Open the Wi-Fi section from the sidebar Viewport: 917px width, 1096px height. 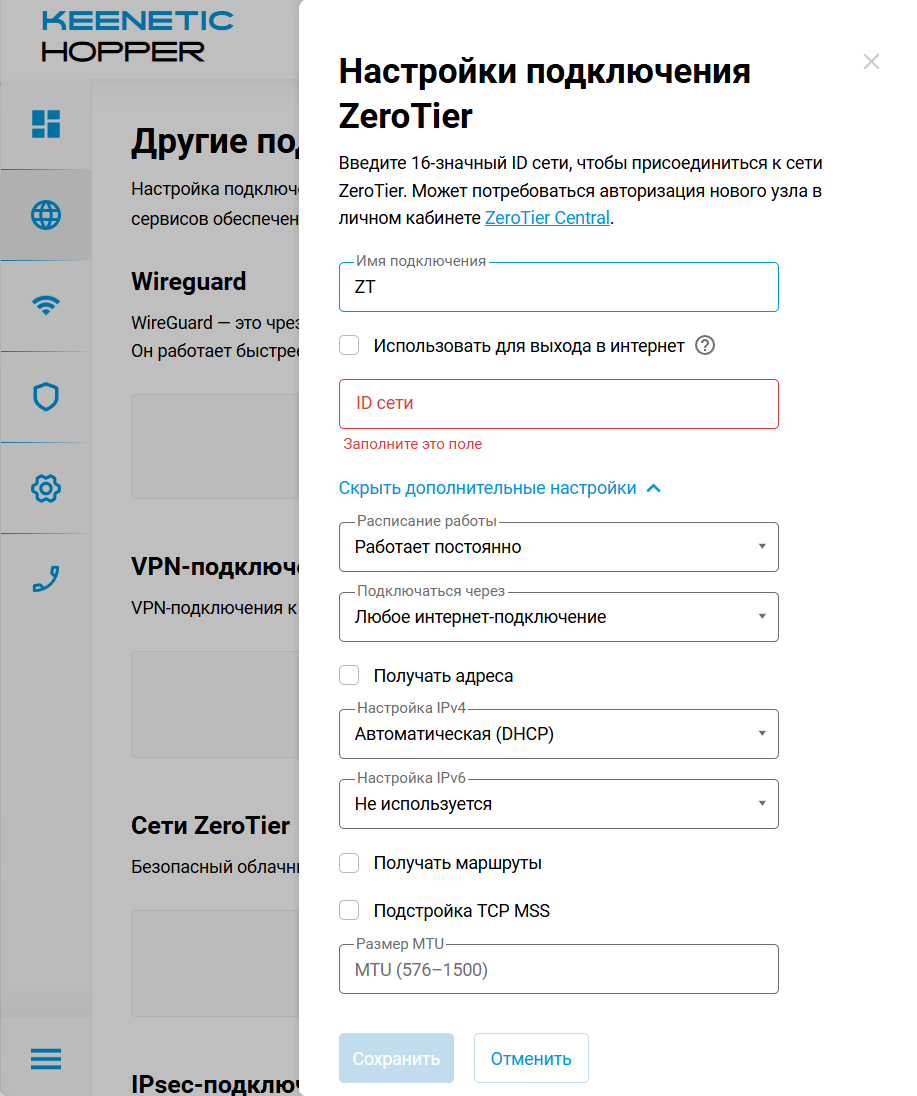pos(46,306)
